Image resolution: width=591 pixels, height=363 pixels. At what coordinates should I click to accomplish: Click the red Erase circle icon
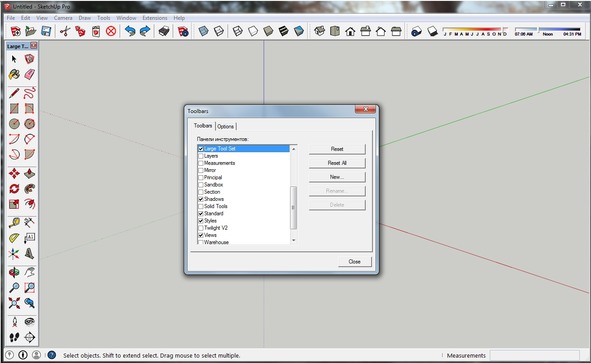click(111, 31)
